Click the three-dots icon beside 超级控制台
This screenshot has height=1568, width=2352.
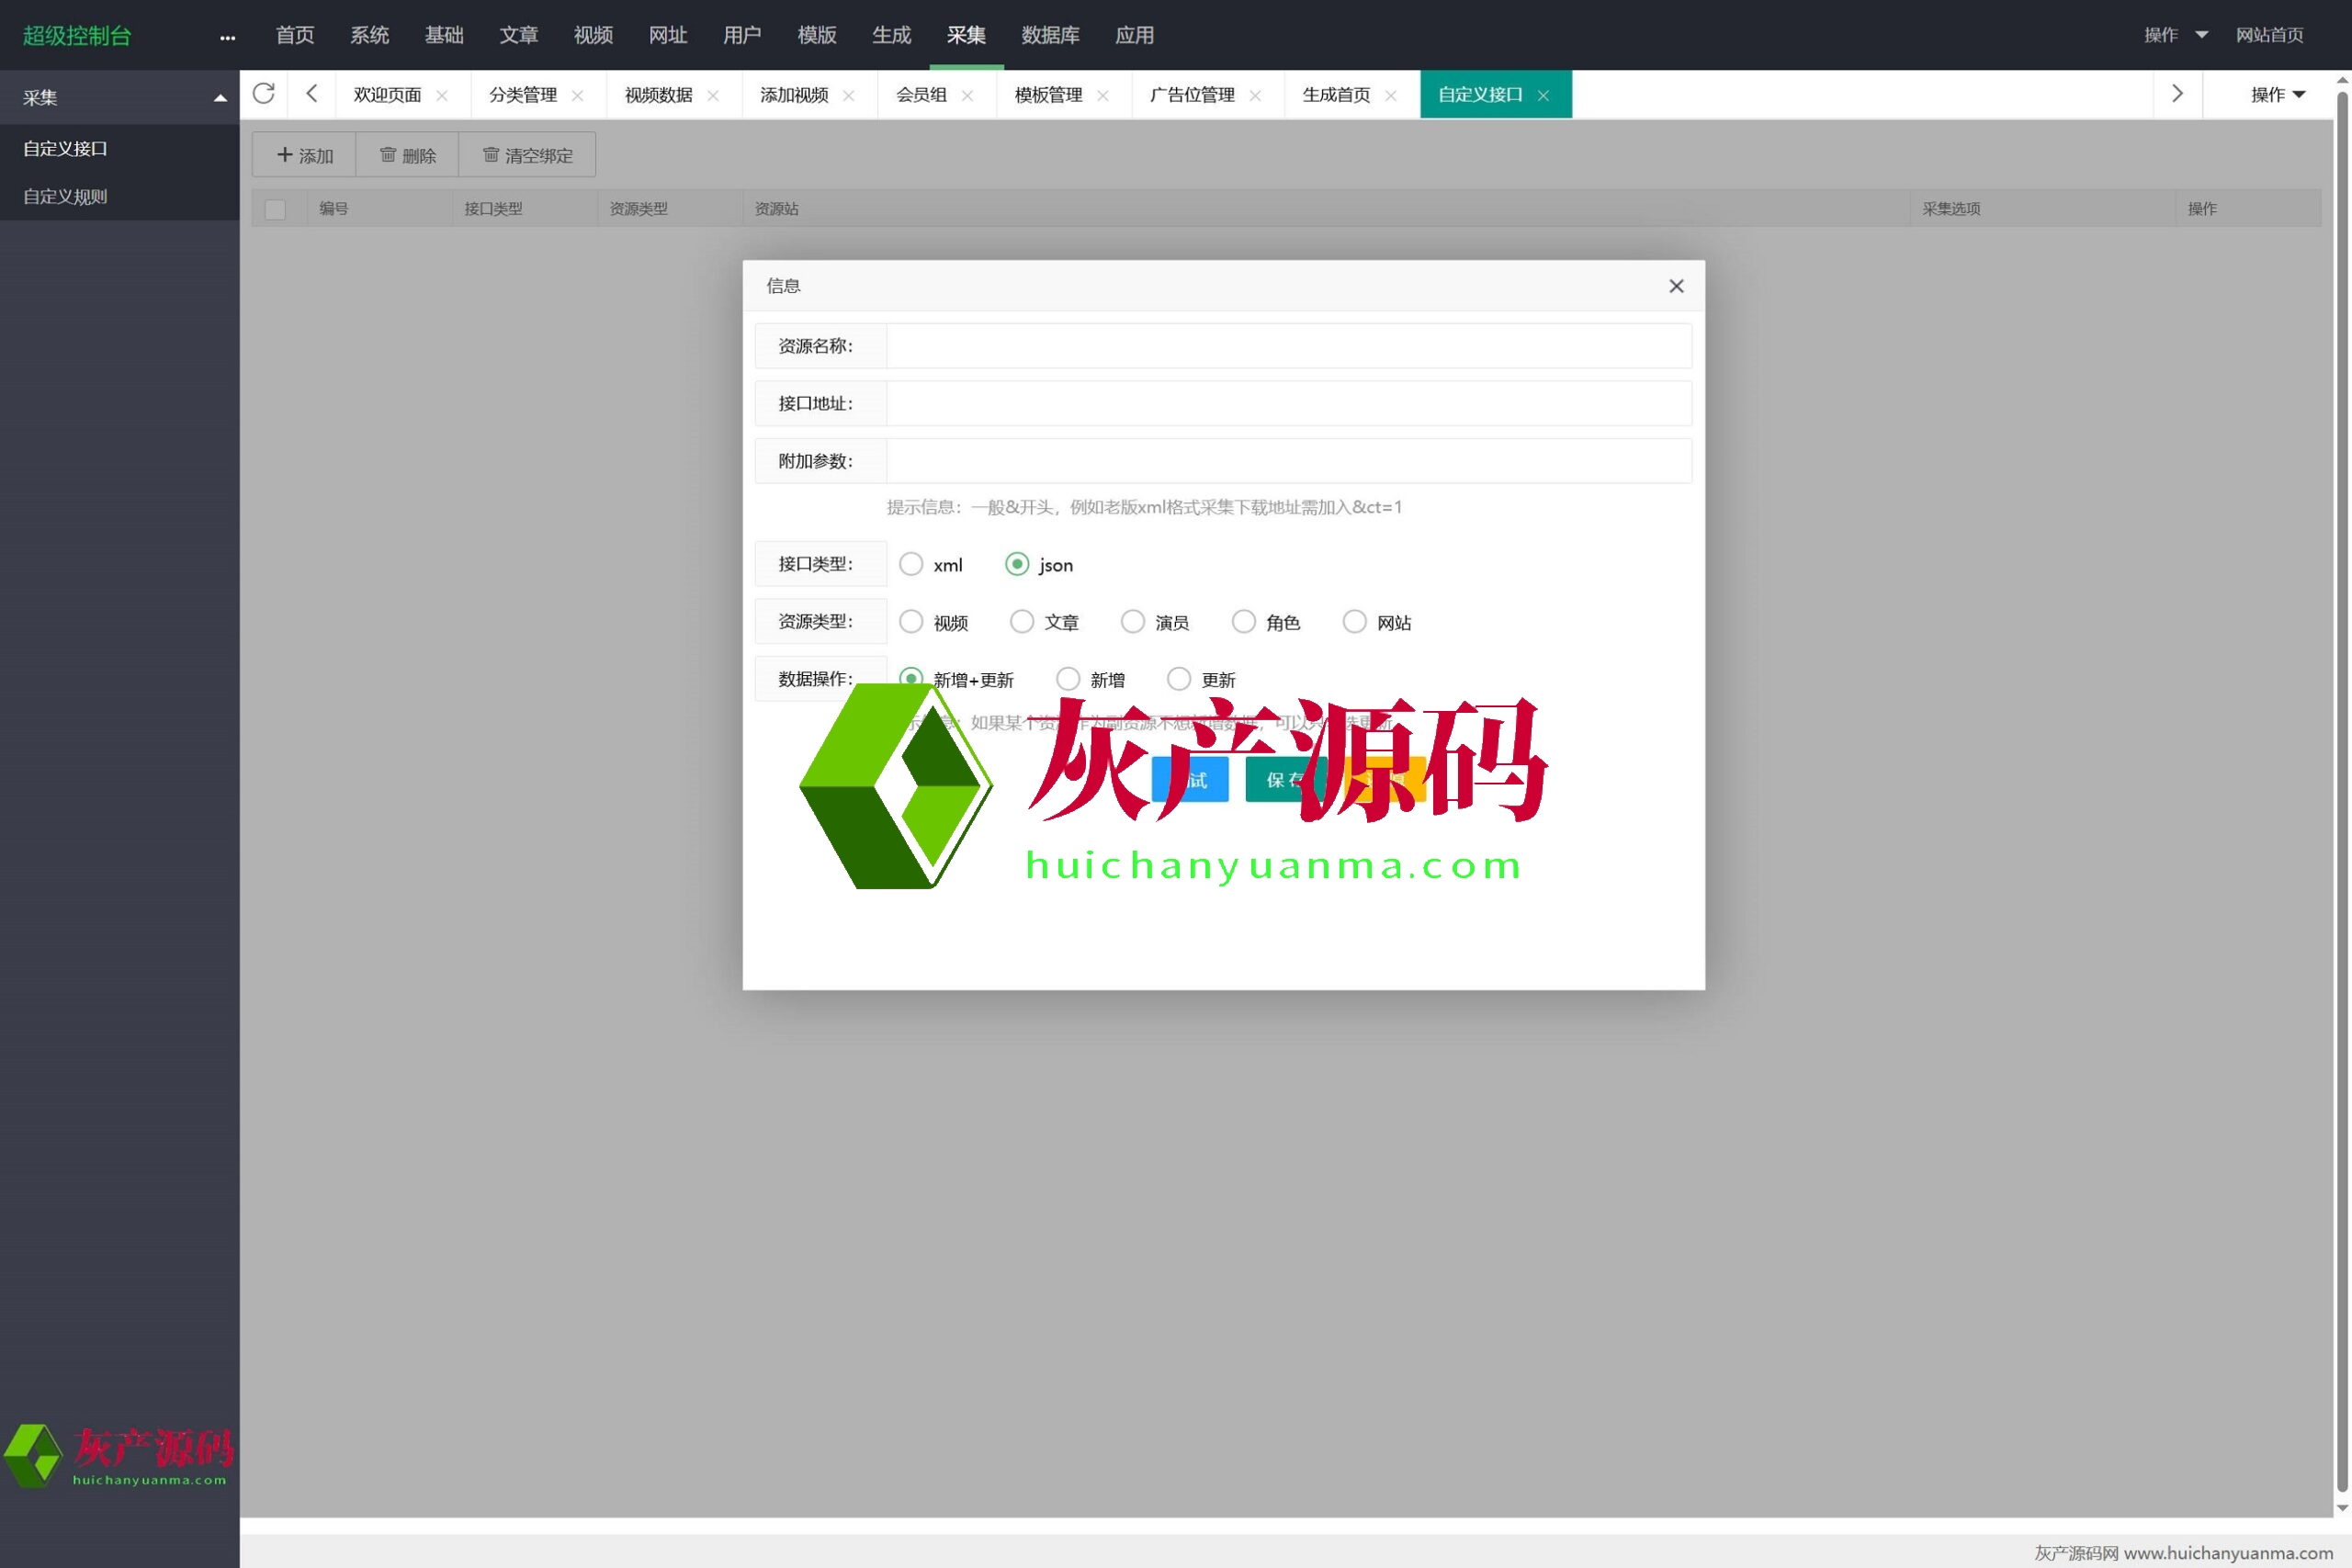tap(227, 37)
